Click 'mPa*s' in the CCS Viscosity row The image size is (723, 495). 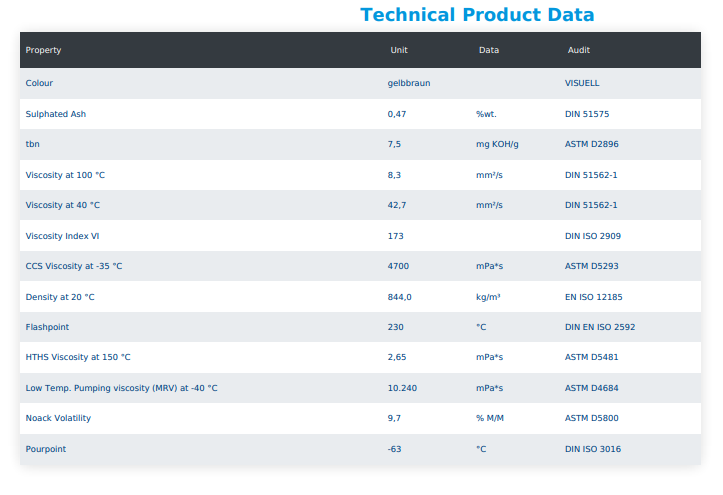pos(489,266)
